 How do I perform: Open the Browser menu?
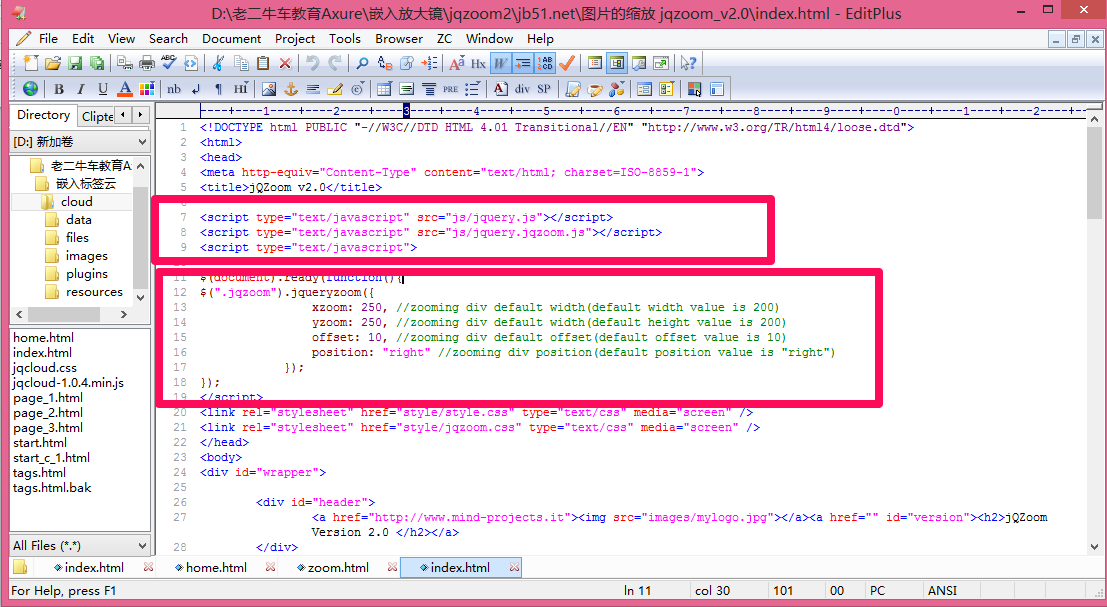(399, 39)
